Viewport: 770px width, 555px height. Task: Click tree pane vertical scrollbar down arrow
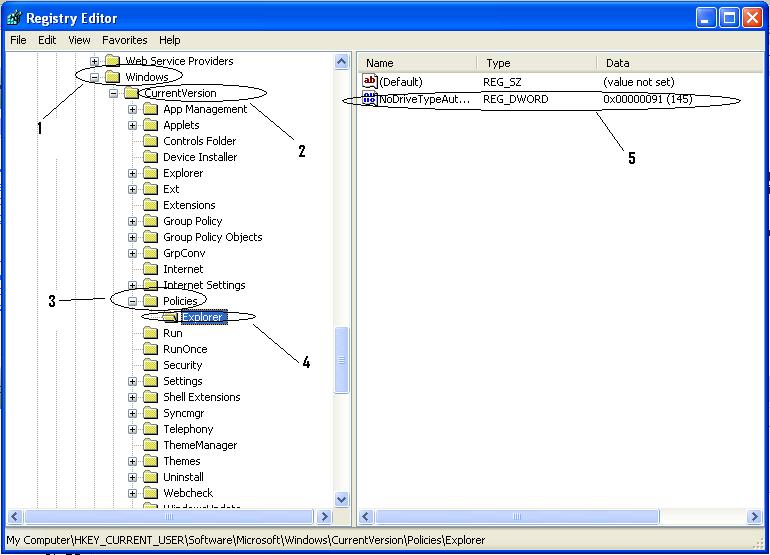341,499
